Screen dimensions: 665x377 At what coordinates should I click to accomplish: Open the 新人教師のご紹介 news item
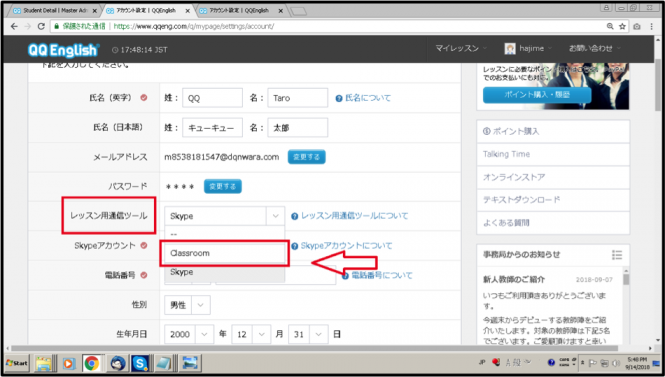[514, 279]
